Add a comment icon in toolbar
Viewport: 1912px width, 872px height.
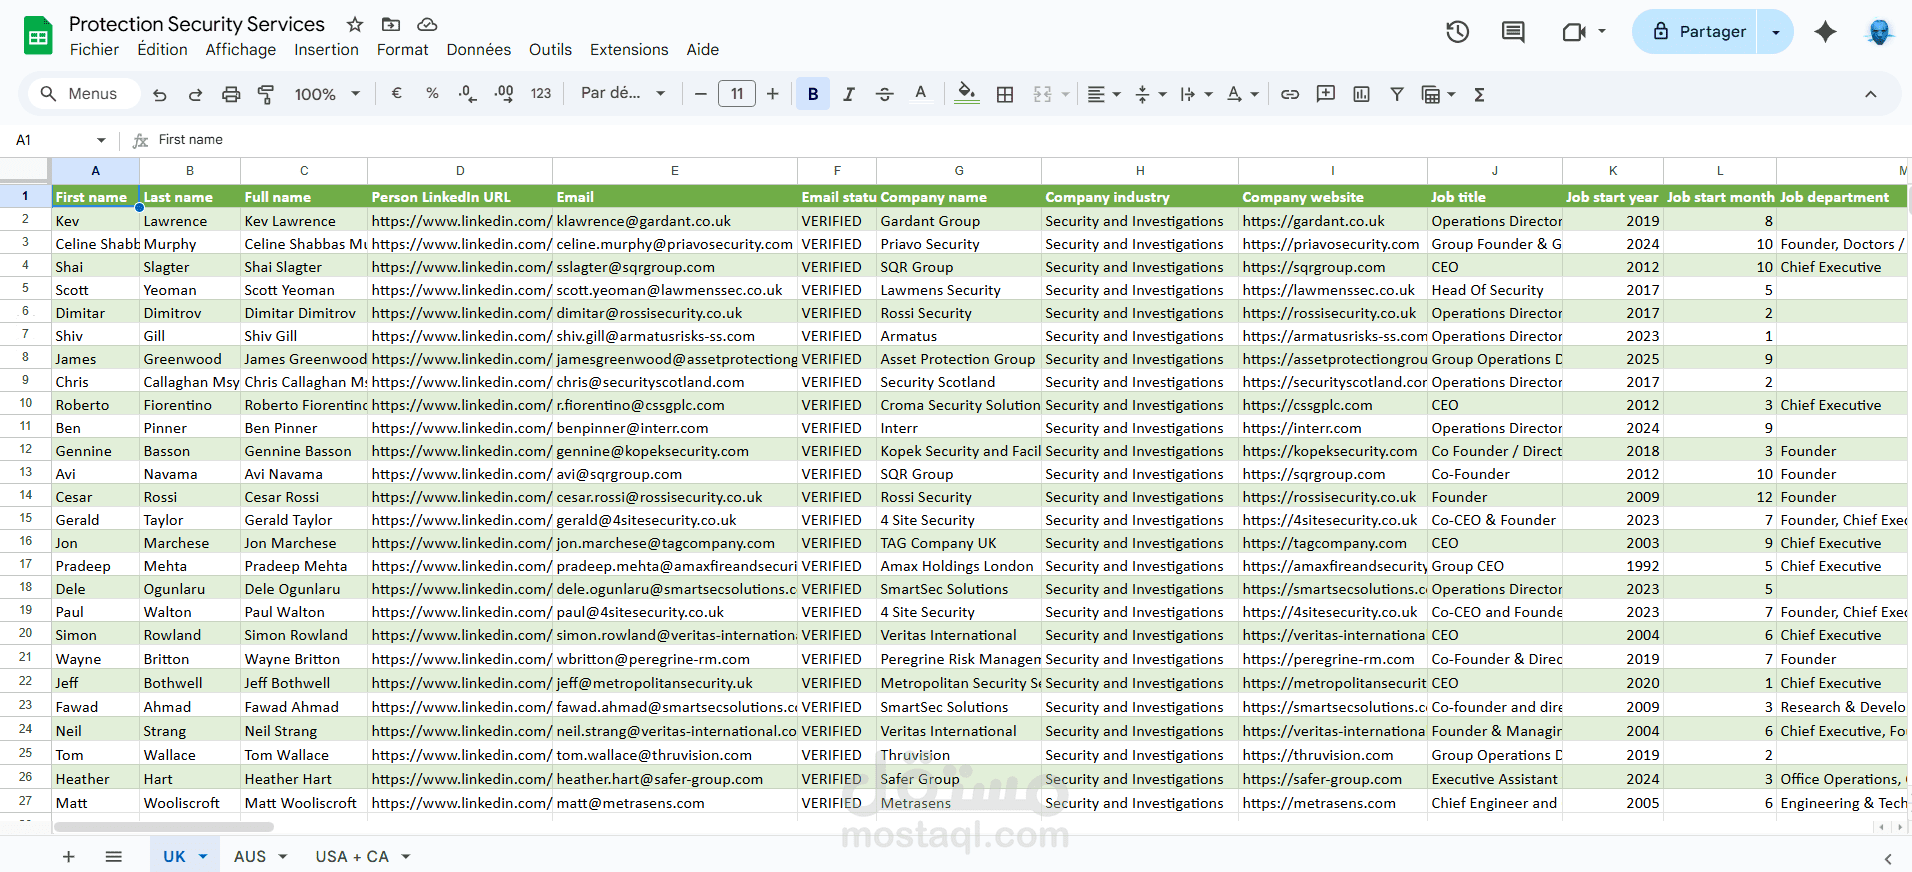1326,94
